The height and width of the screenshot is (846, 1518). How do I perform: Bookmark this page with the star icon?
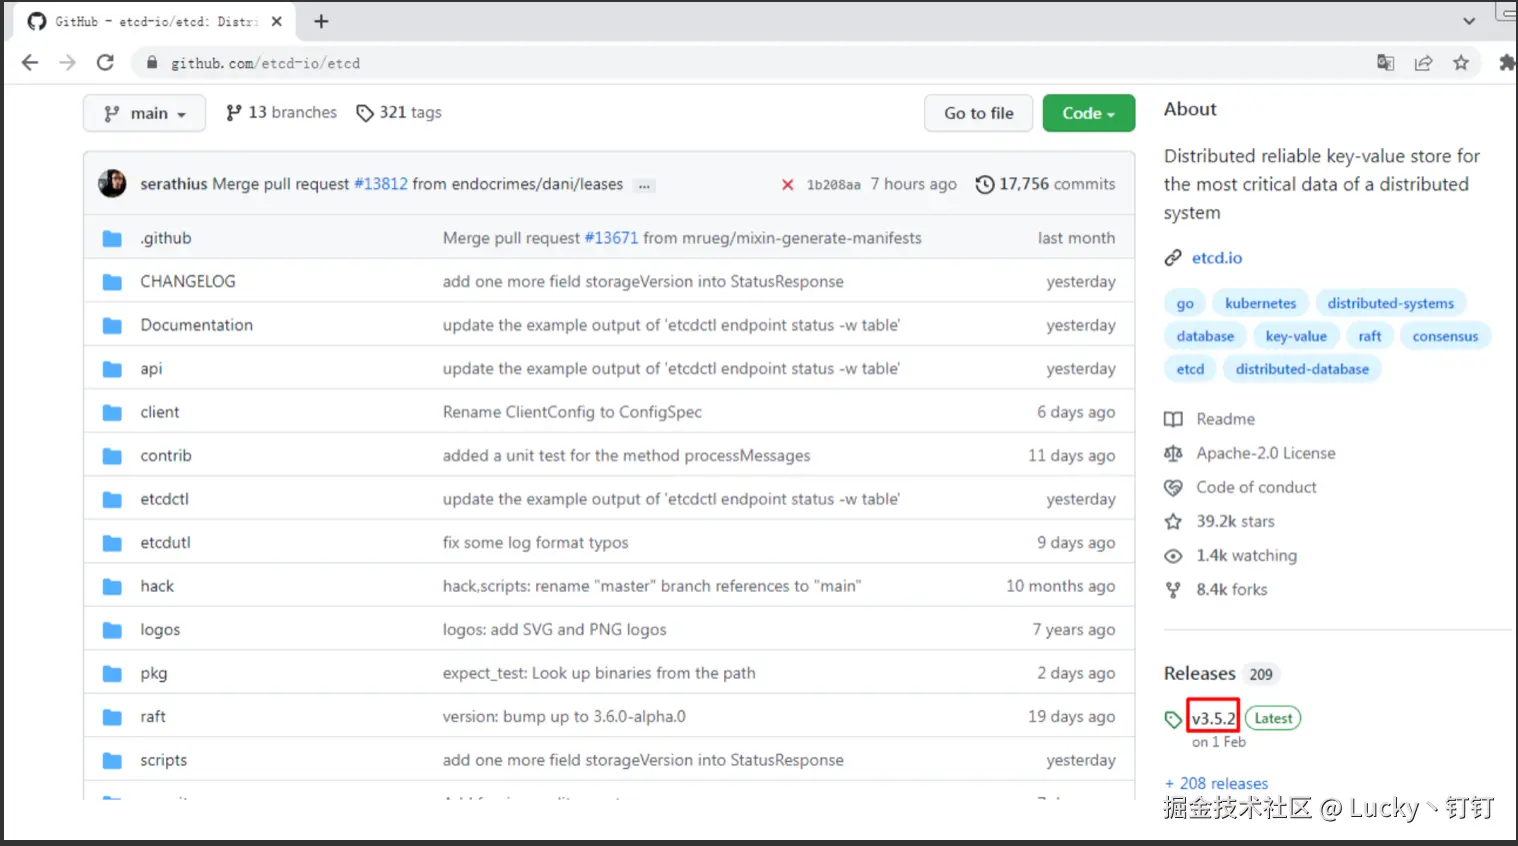(x=1461, y=63)
